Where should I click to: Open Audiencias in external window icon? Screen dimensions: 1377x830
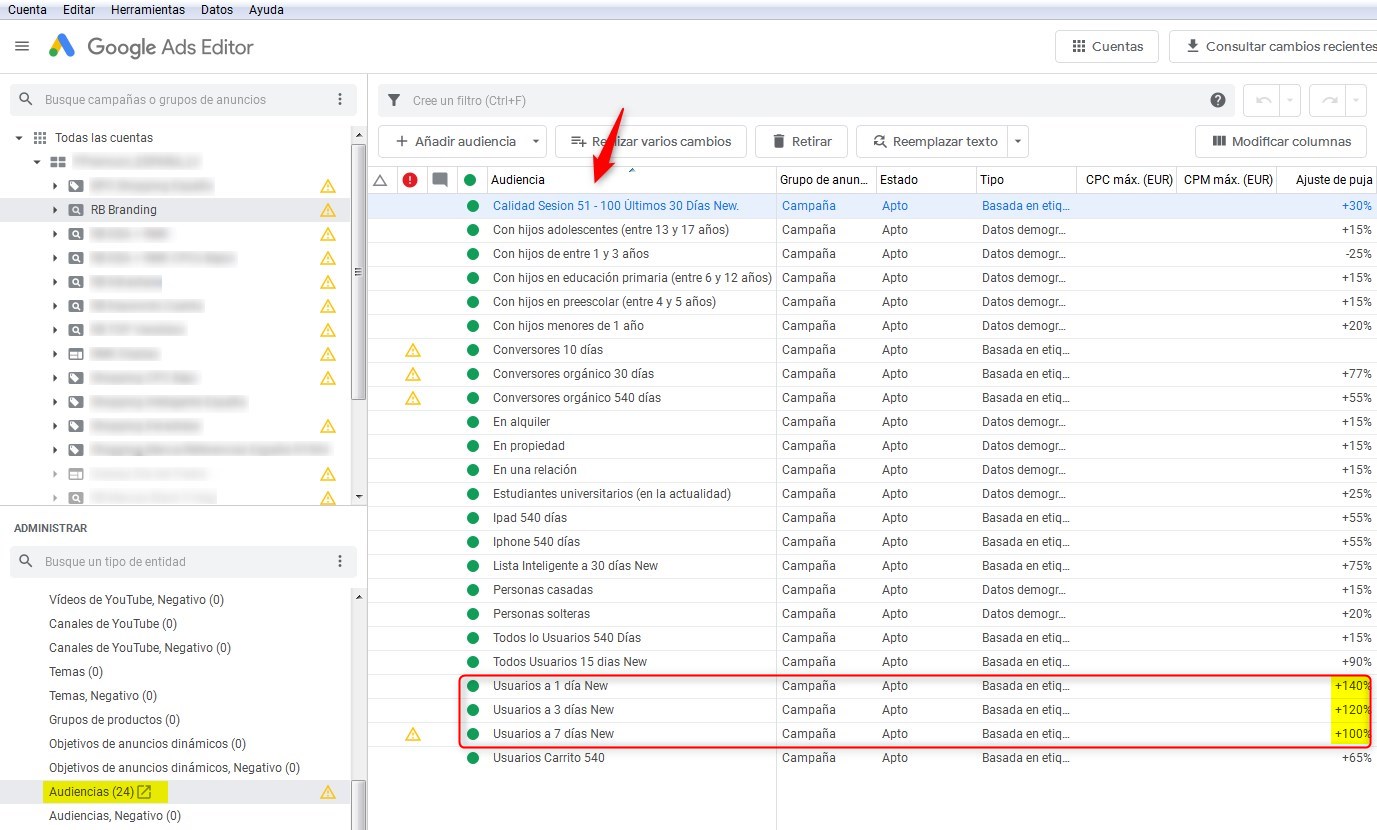coord(144,792)
